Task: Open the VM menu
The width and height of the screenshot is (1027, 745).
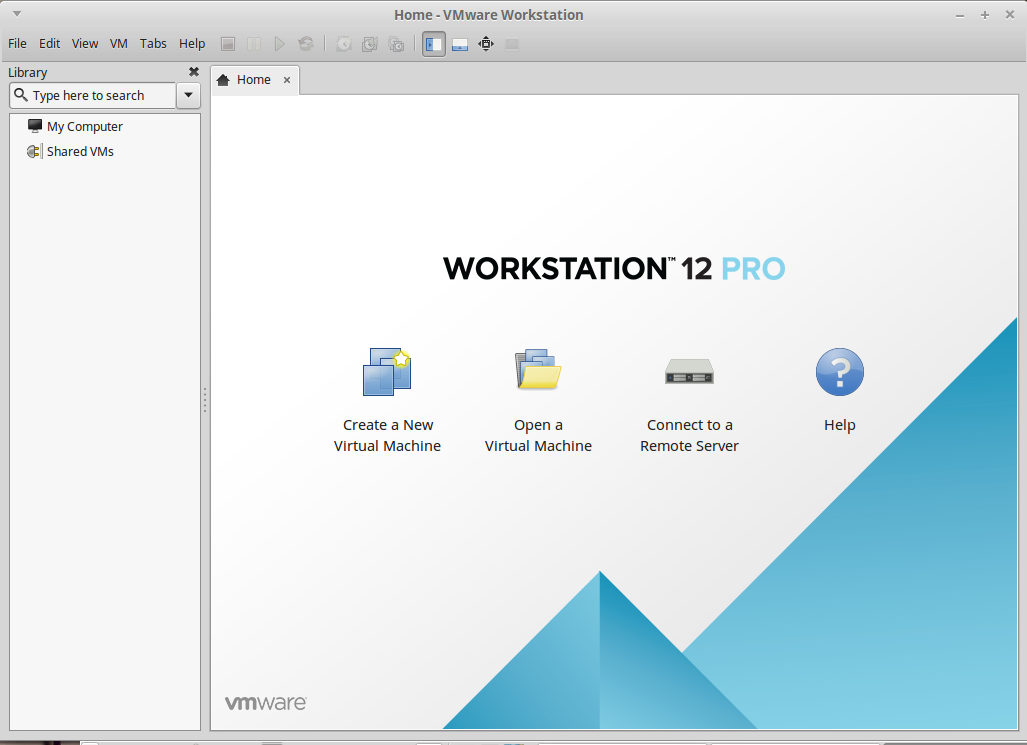Action: click(119, 43)
